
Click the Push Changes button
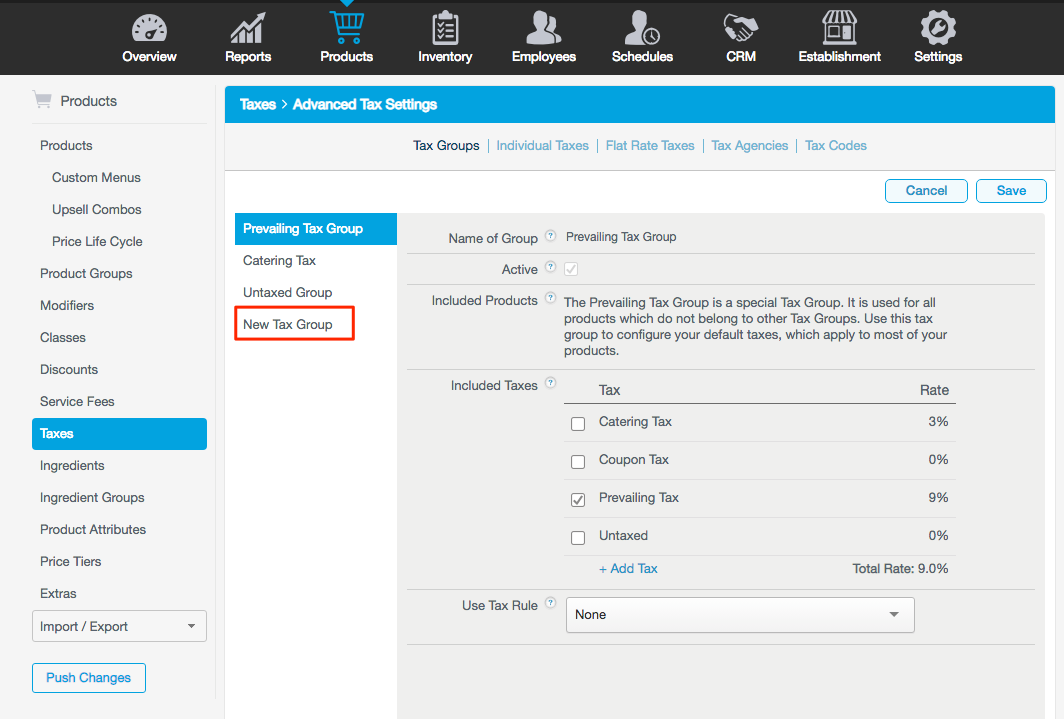(88, 677)
